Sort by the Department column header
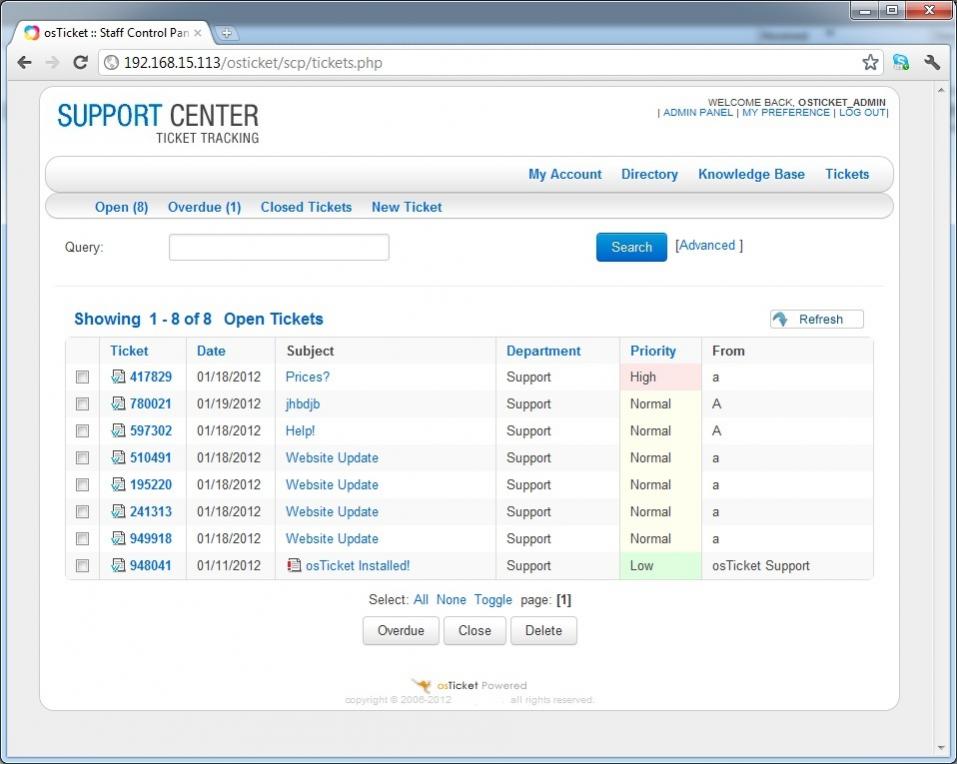The width and height of the screenshot is (957, 764). pos(543,351)
